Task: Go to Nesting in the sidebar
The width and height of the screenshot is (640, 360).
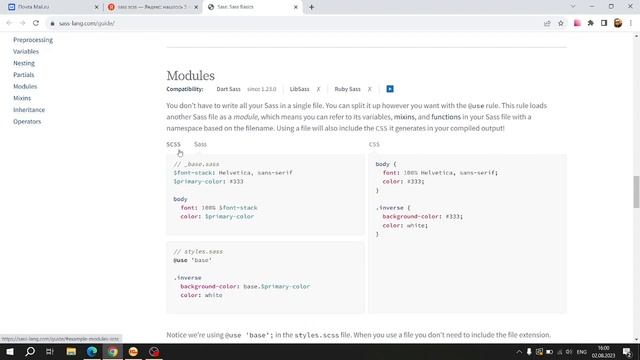Action: 24,63
